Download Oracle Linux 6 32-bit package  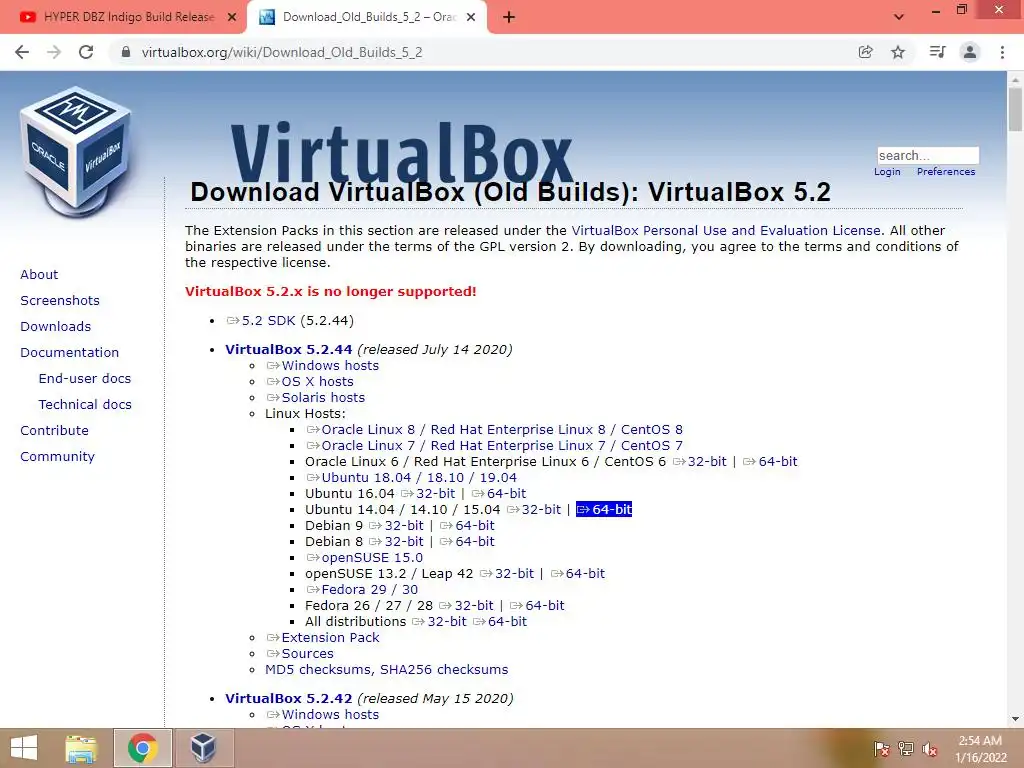coord(700,462)
